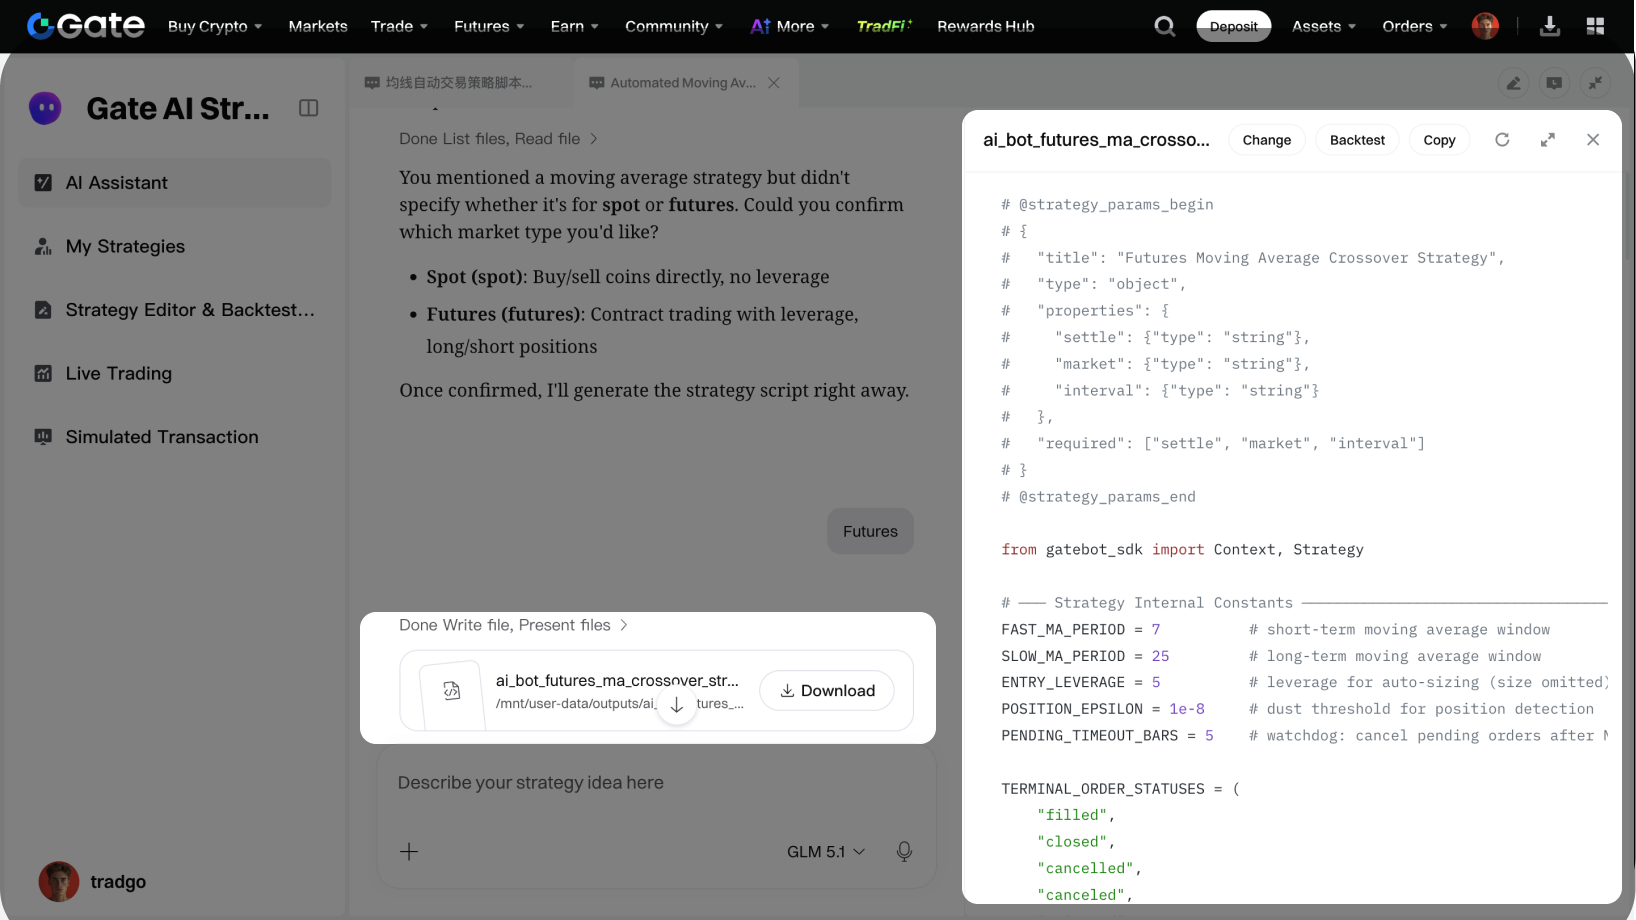This screenshot has height=920, width=1636.
Task: Go to Markets in the top navigation
Action: (x=318, y=26)
